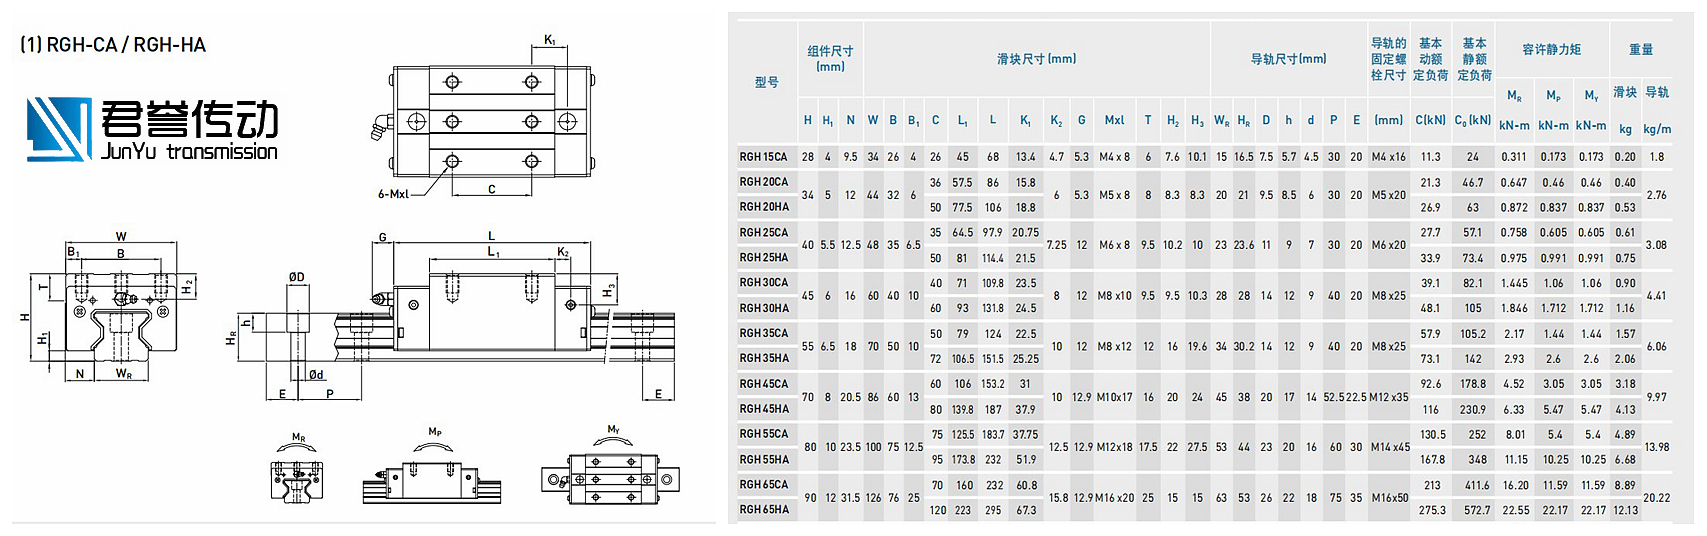Click the RGH25CA model name
The image size is (1707, 536).
click(764, 233)
